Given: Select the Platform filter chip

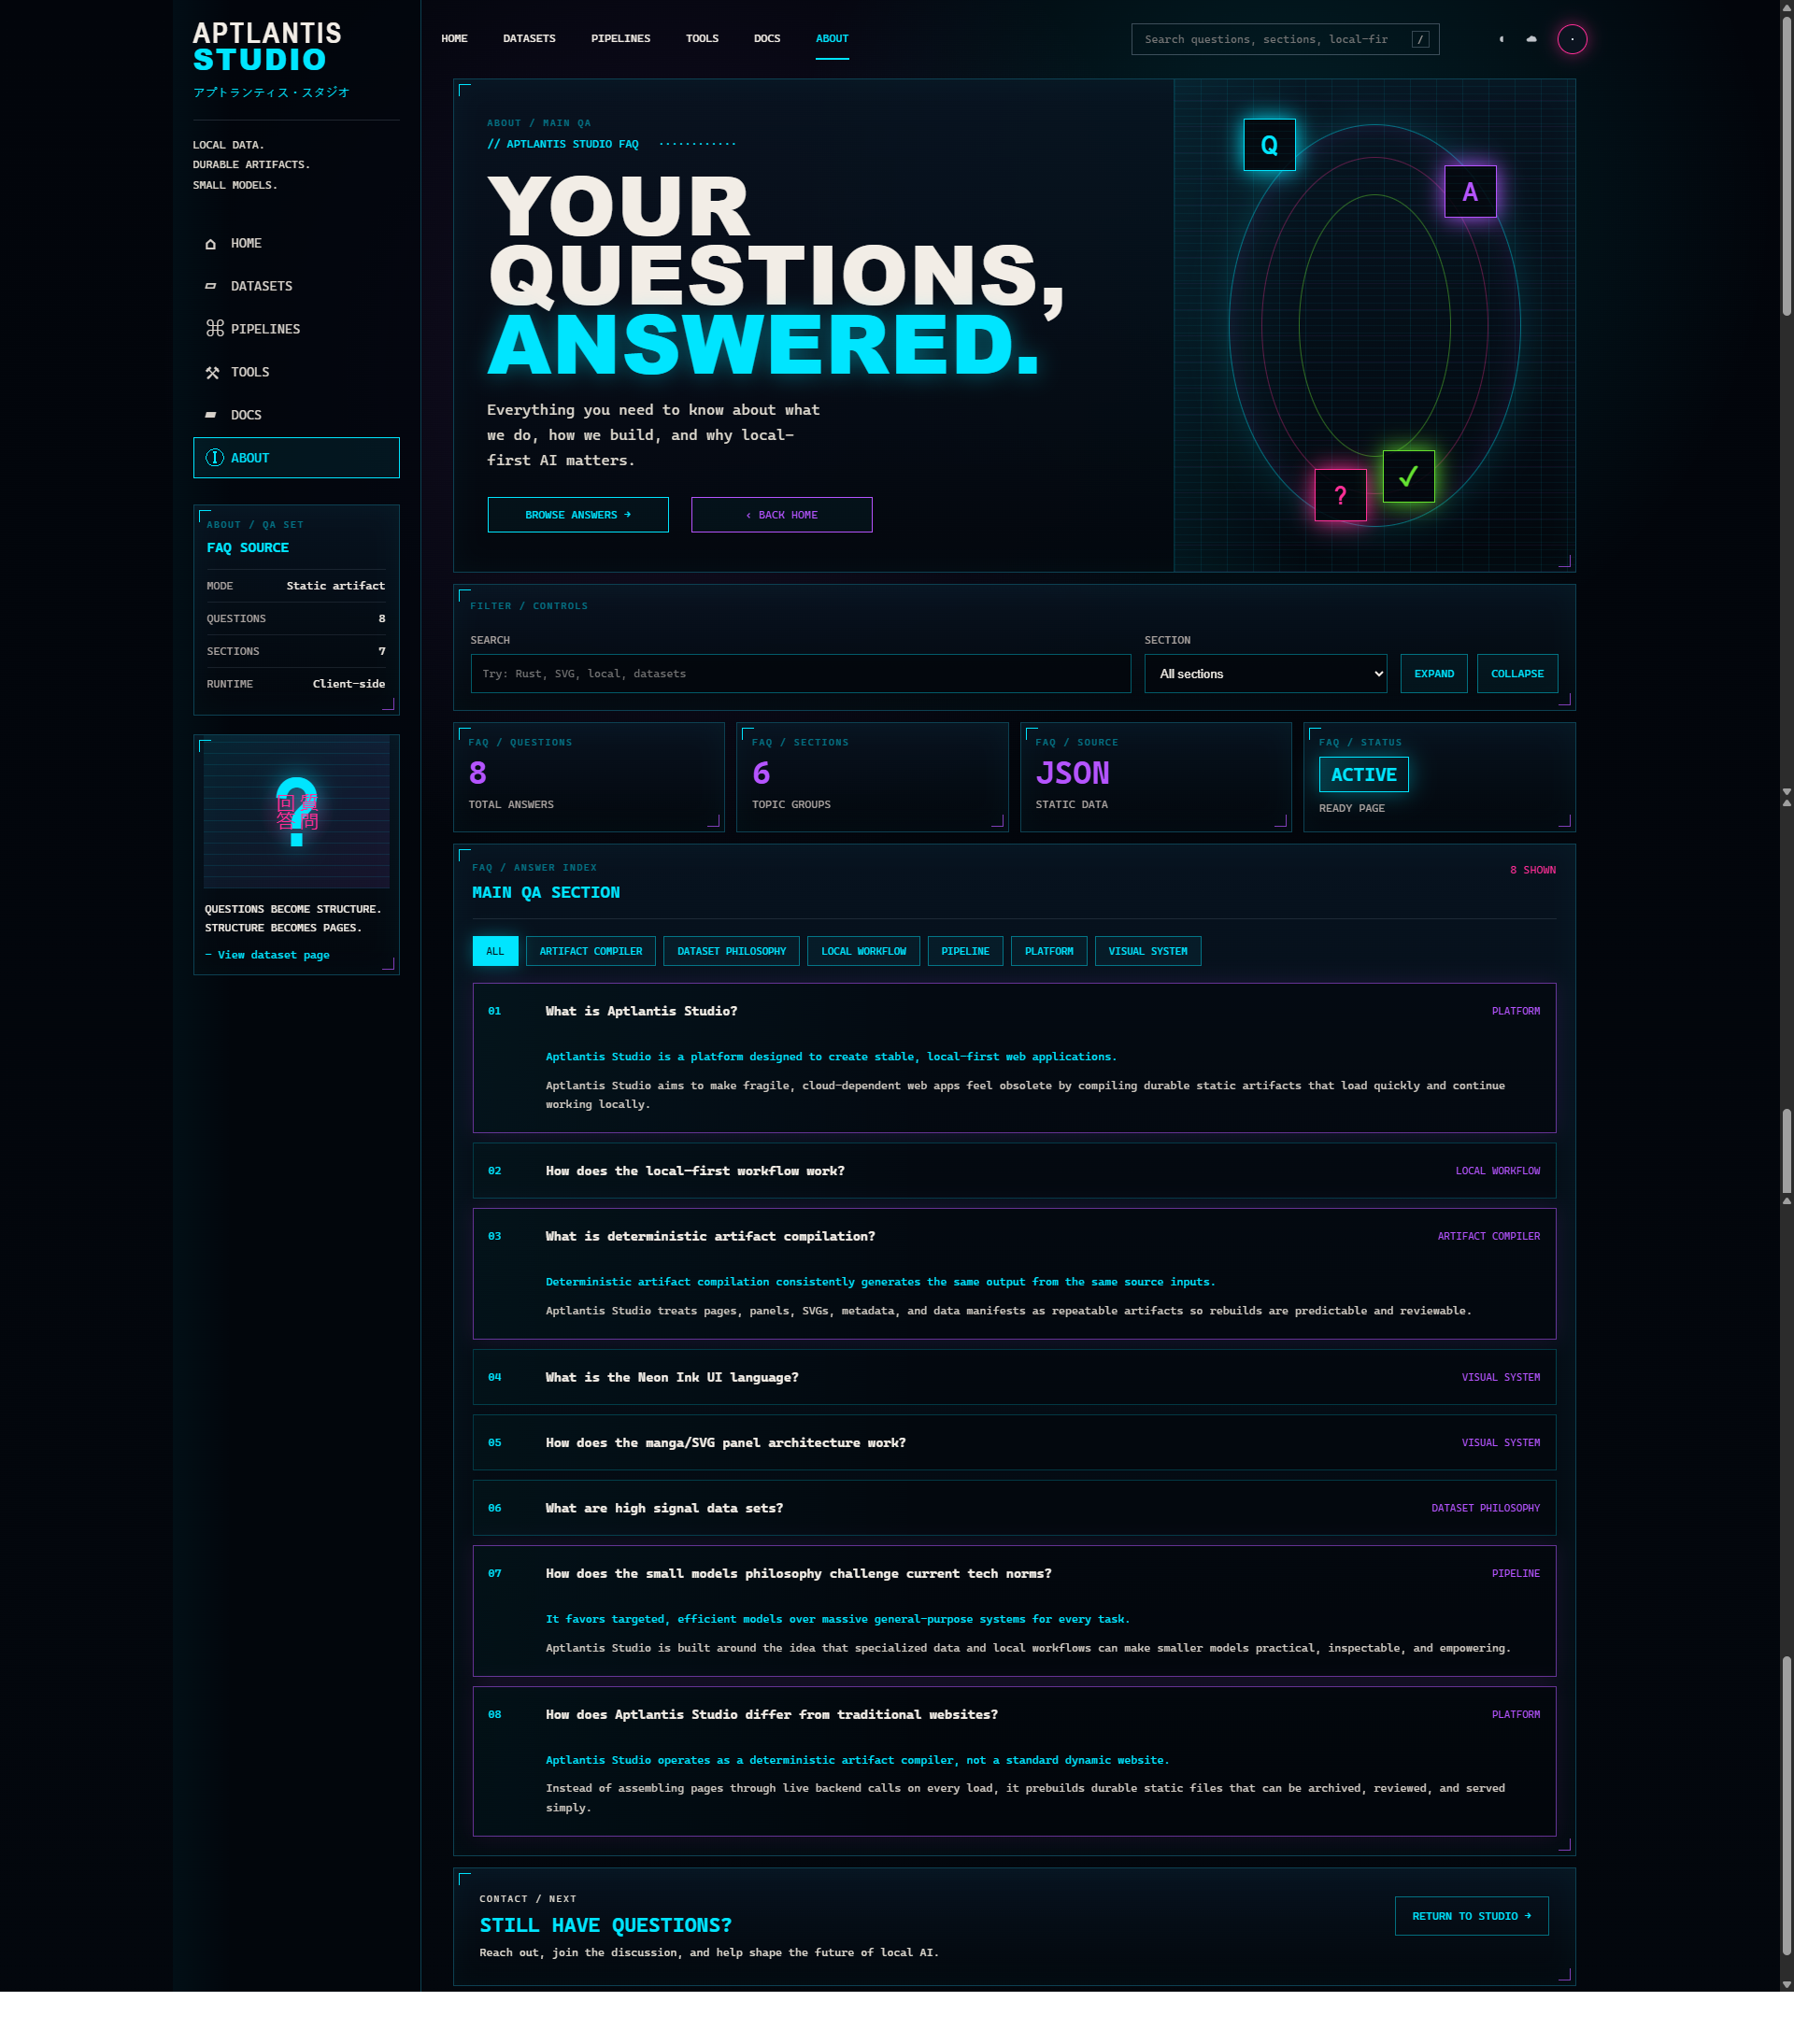Looking at the screenshot, I should 1049,952.
